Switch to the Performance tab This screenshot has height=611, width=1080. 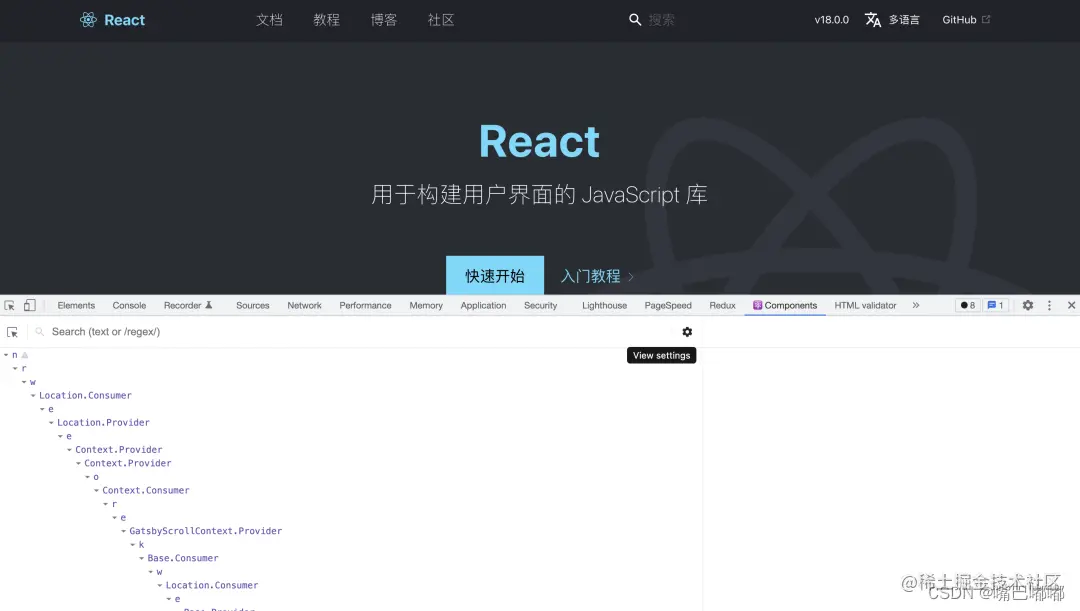click(x=365, y=305)
